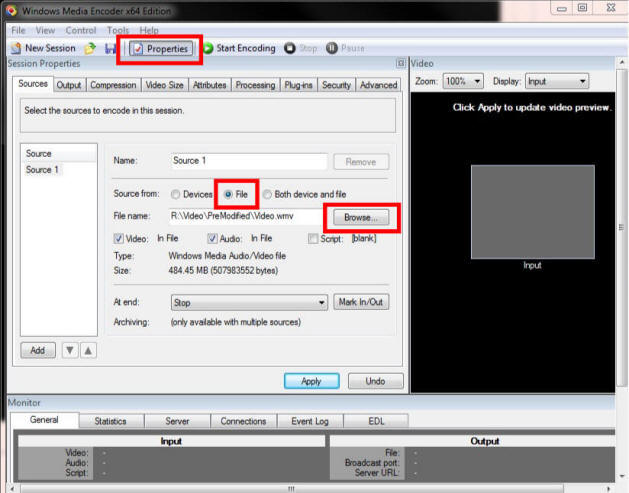The image size is (629, 493).
Task: Move source up with up arrow button
Action: pos(88,351)
